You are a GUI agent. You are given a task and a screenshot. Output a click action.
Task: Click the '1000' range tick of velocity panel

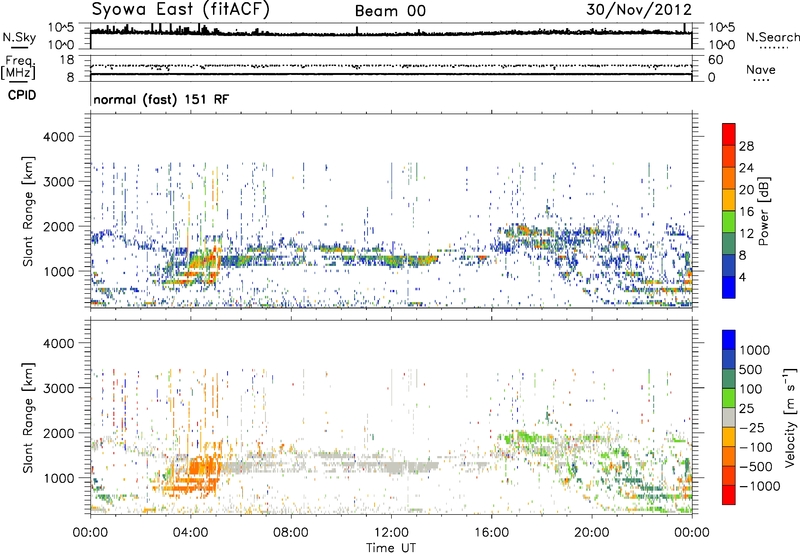[59, 478]
